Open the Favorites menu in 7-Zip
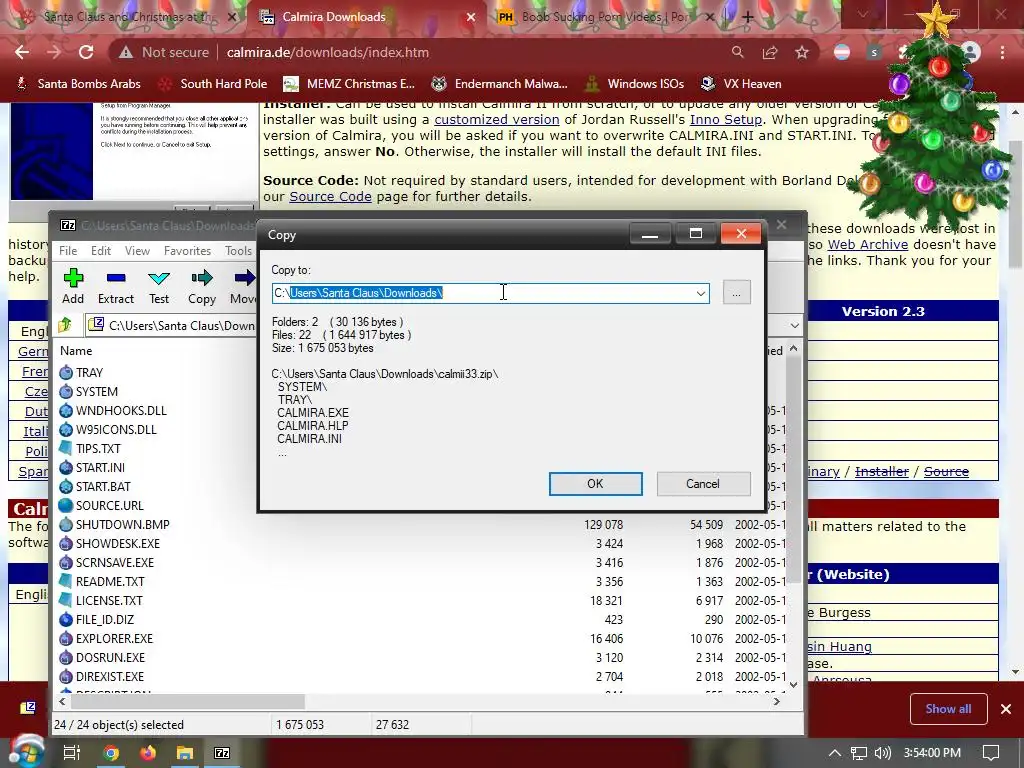The height and width of the screenshot is (768, 1024). point(187,251)
